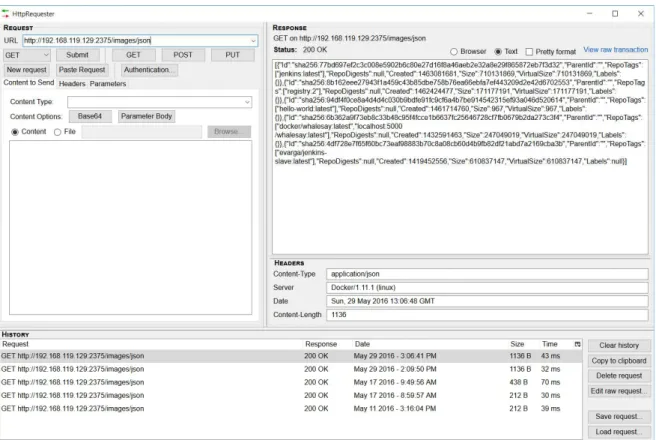Image resolution: width=656 pixels, height=440 pixels.
Task: Click the 438 B size cell
Action: (519, 382)
